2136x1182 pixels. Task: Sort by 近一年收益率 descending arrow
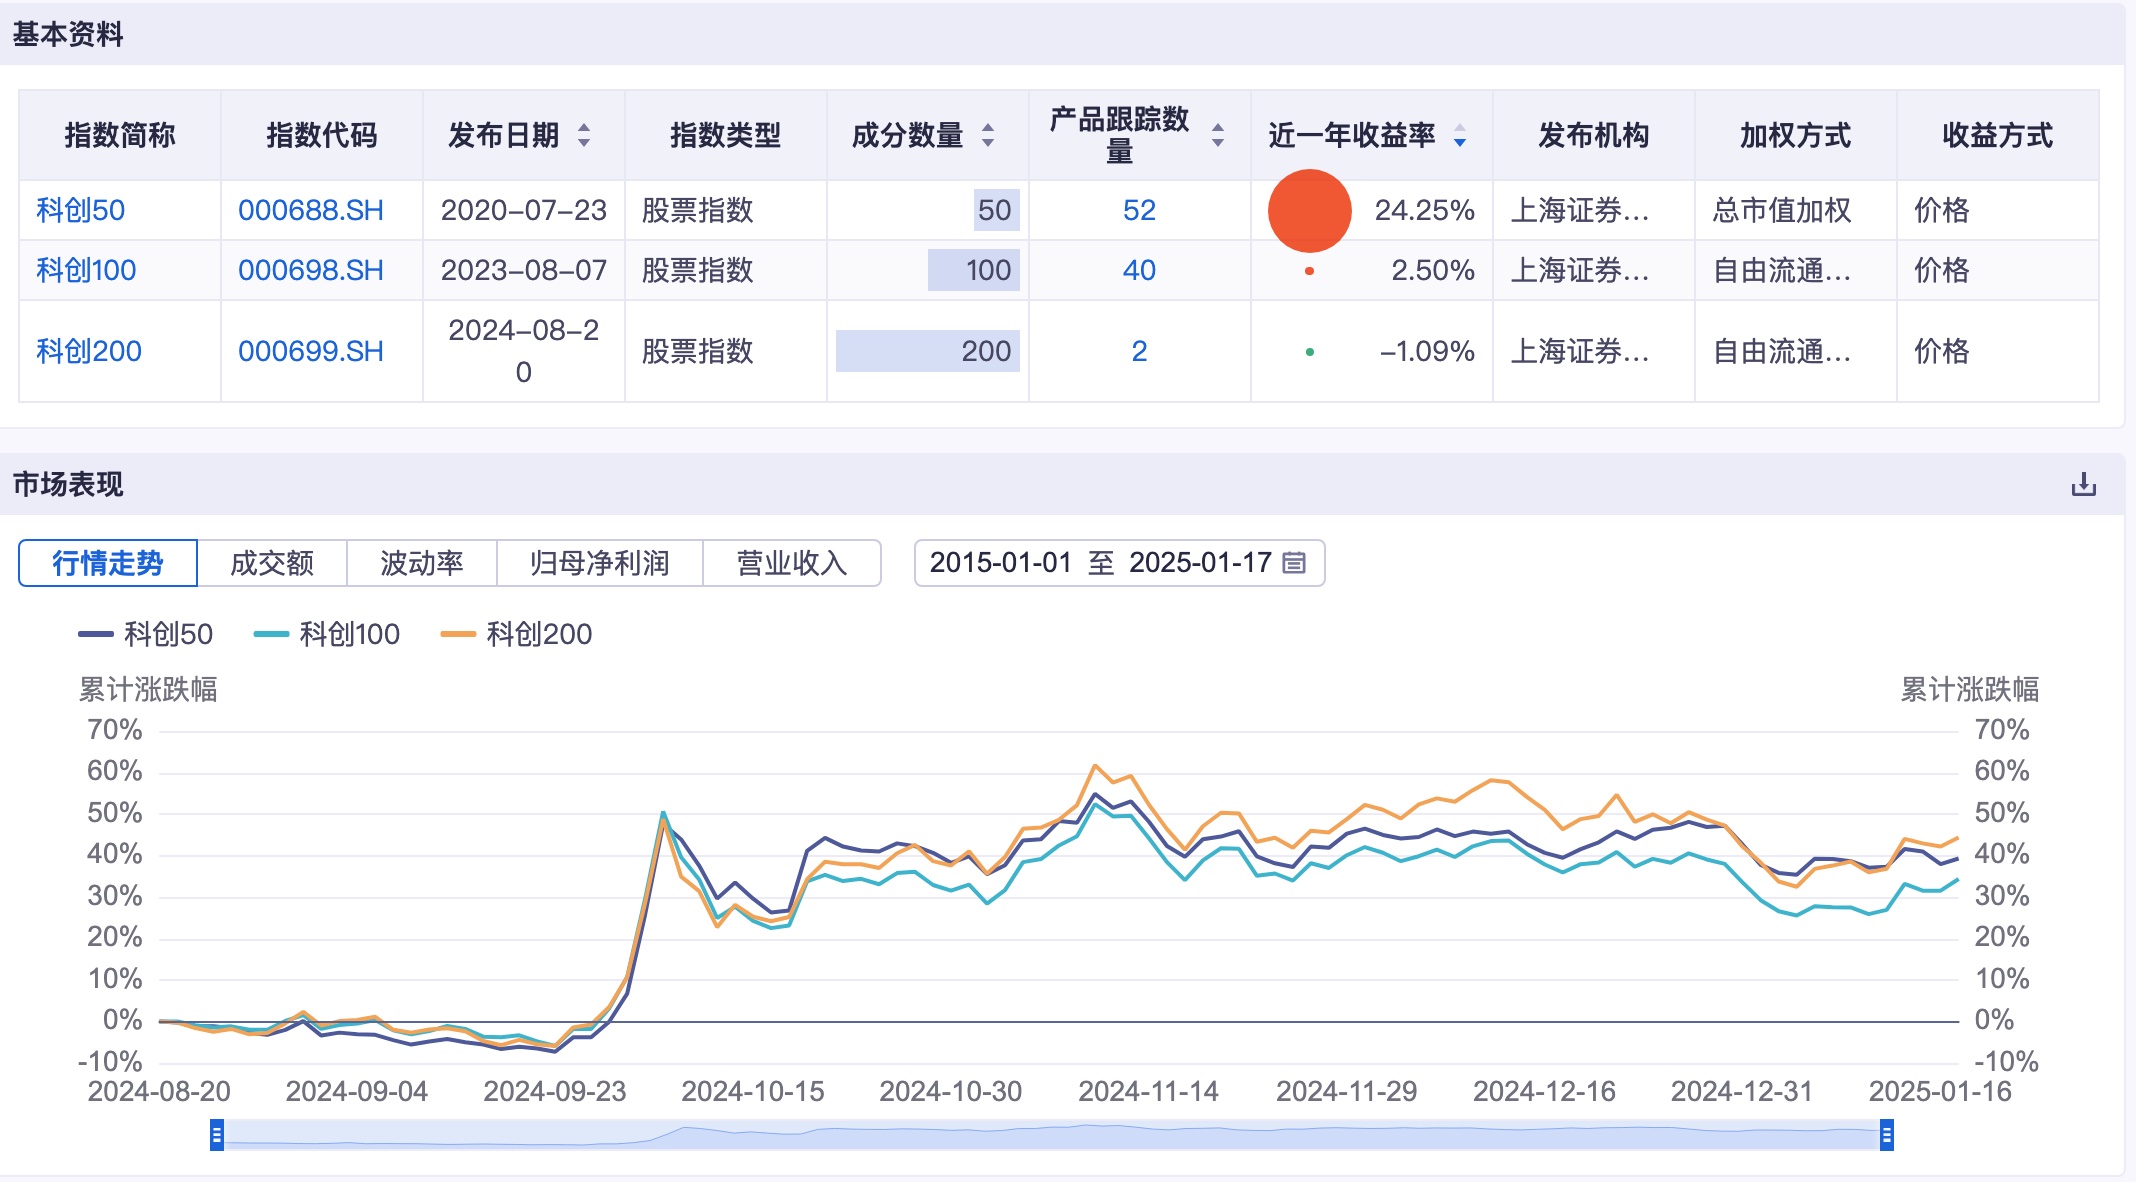point(1460,143)
